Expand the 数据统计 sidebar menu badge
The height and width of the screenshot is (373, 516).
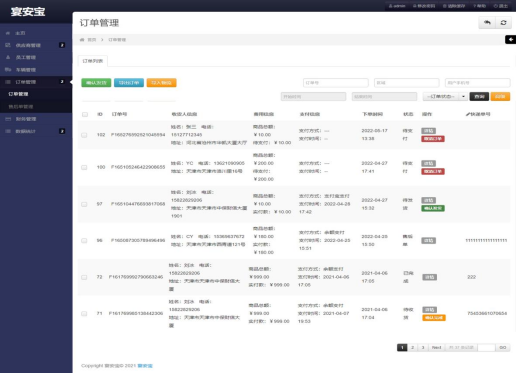[x=62, y=131]
